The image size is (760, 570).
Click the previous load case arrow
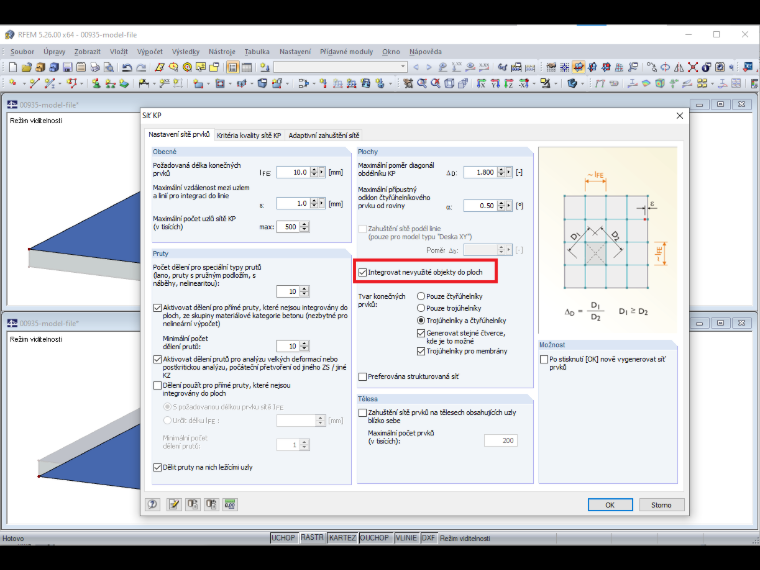click(x=416, y=67)
